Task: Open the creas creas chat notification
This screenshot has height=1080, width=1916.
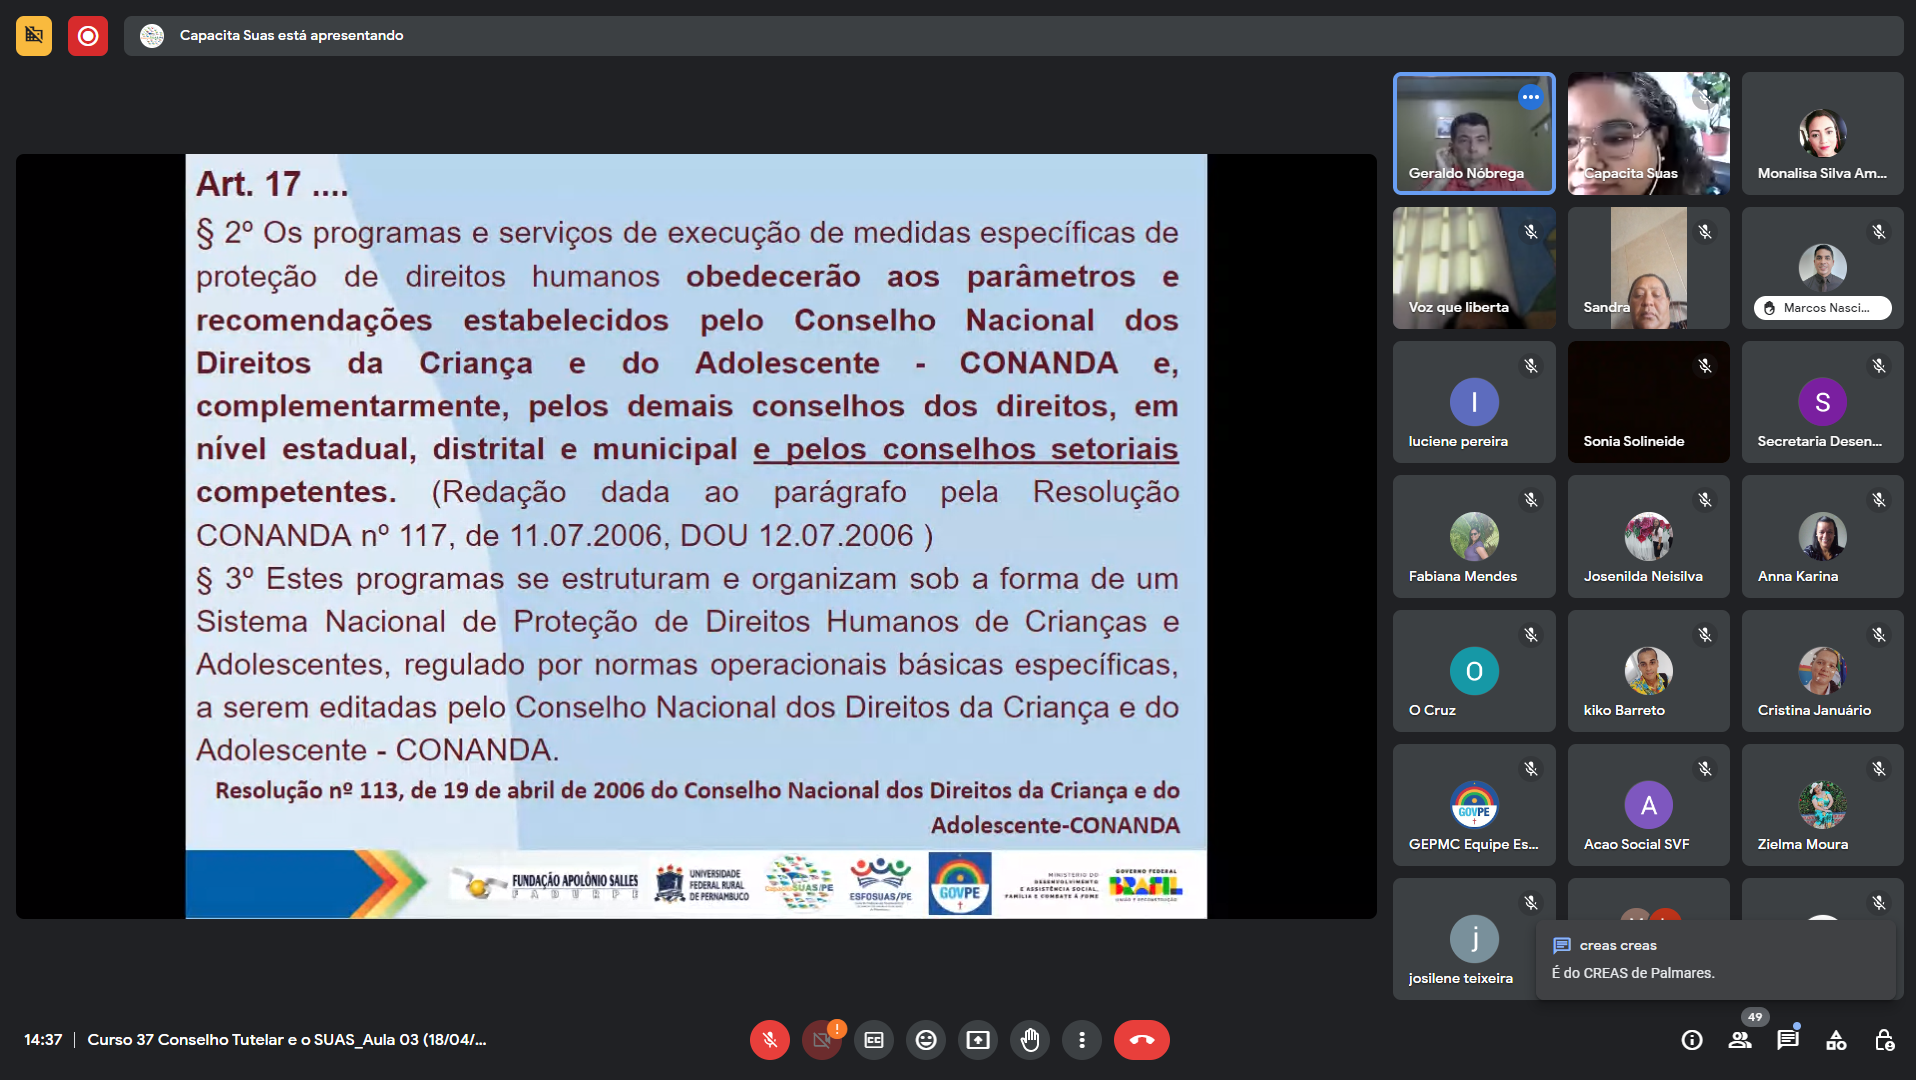Action: (x=1715, y=959)
